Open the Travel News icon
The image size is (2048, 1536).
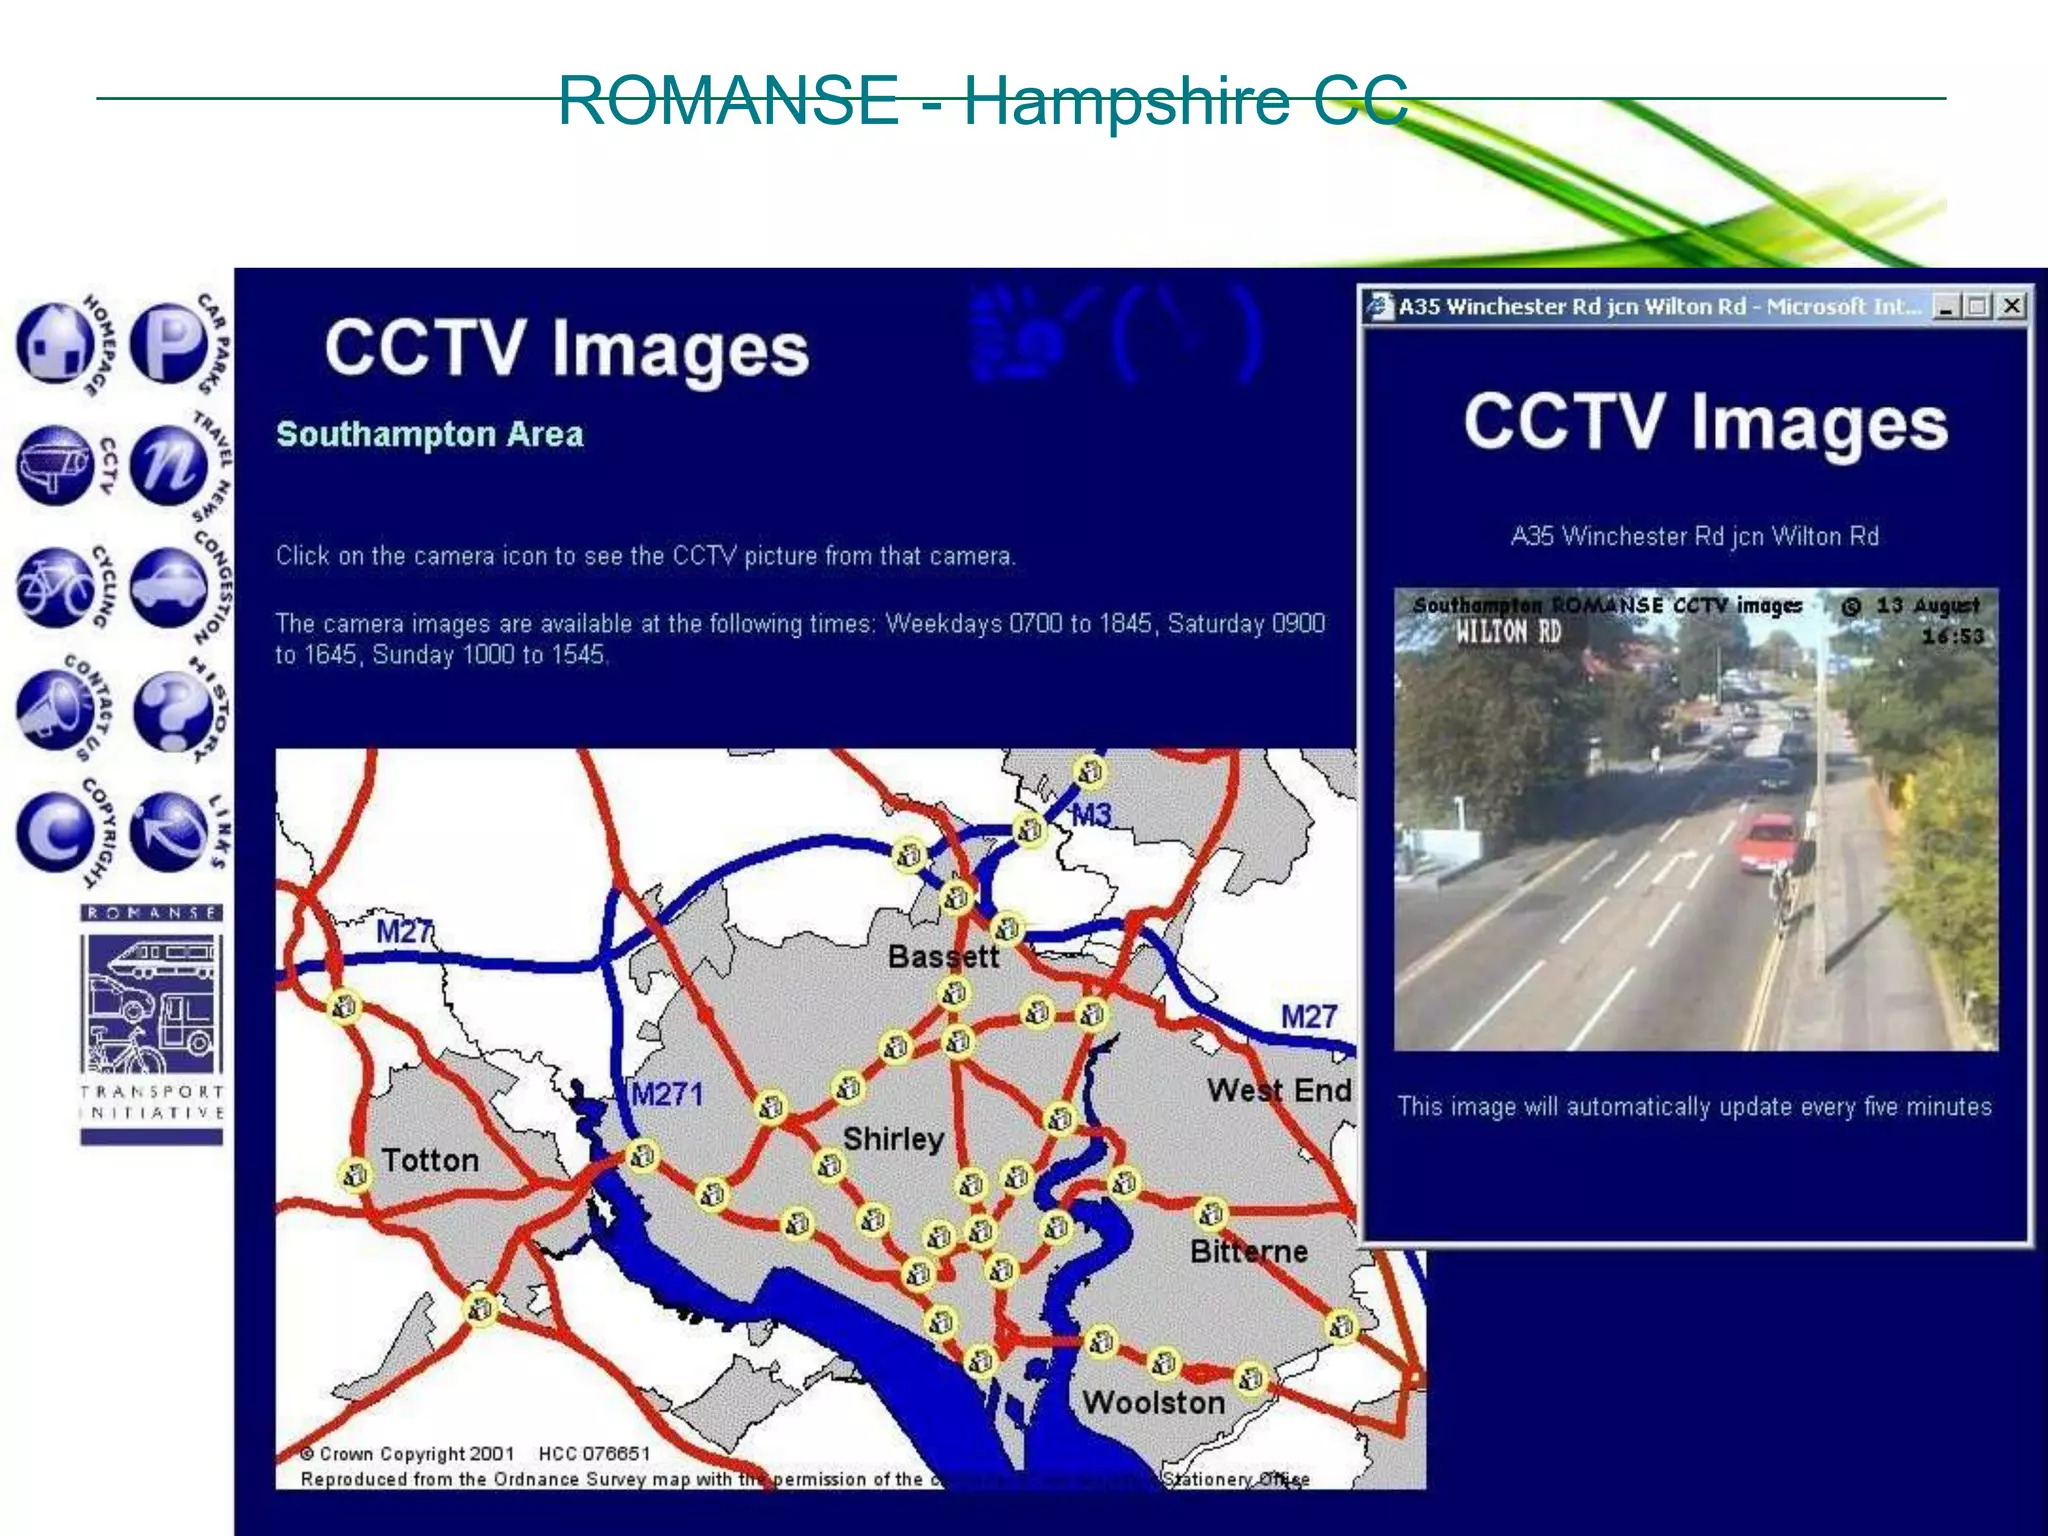coord(168,465)
